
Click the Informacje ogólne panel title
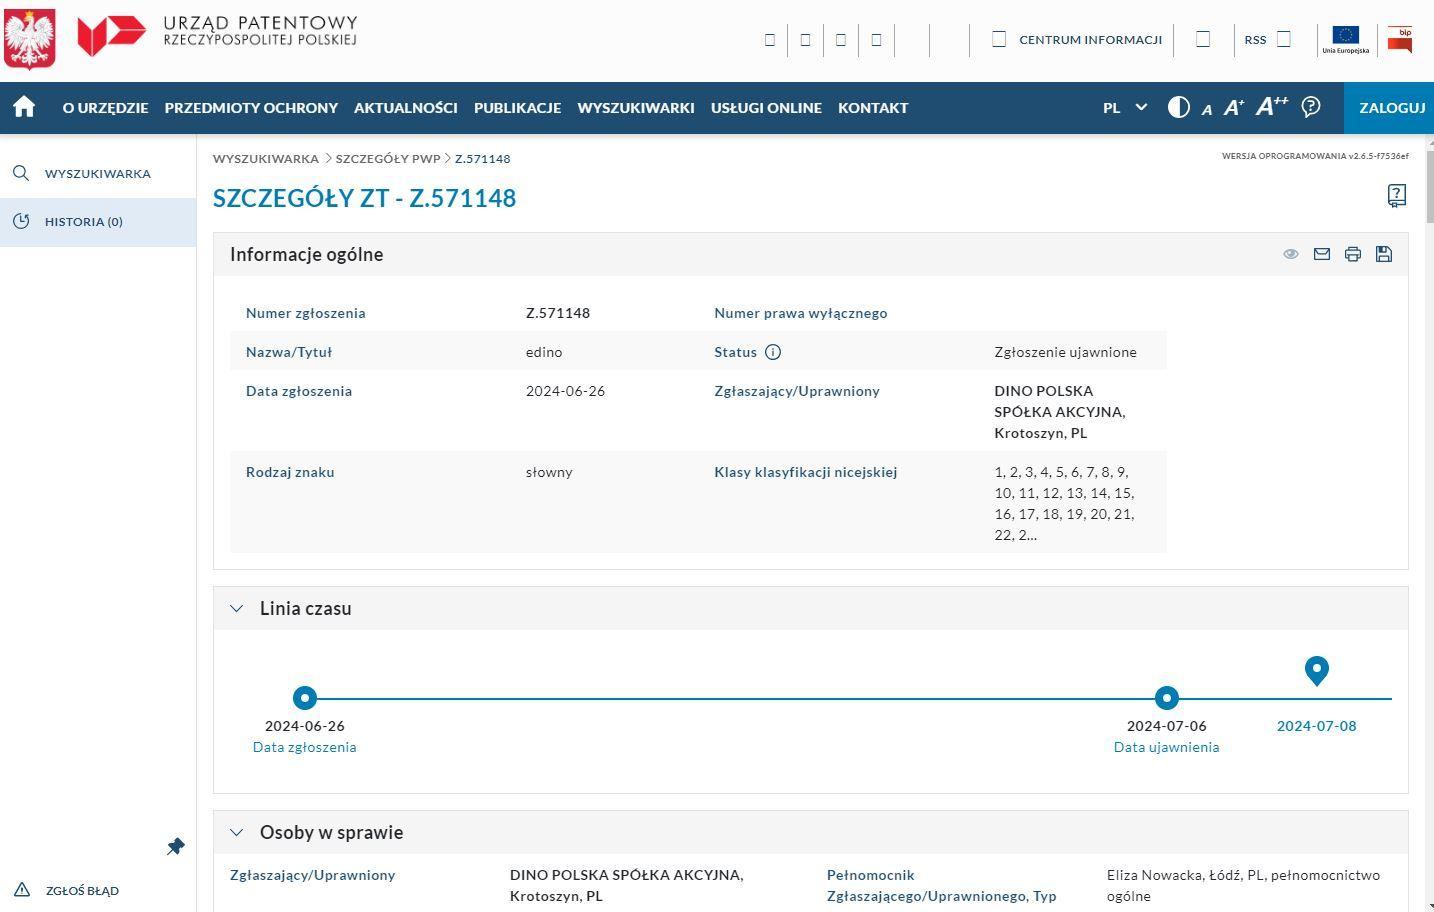point(307,254)
